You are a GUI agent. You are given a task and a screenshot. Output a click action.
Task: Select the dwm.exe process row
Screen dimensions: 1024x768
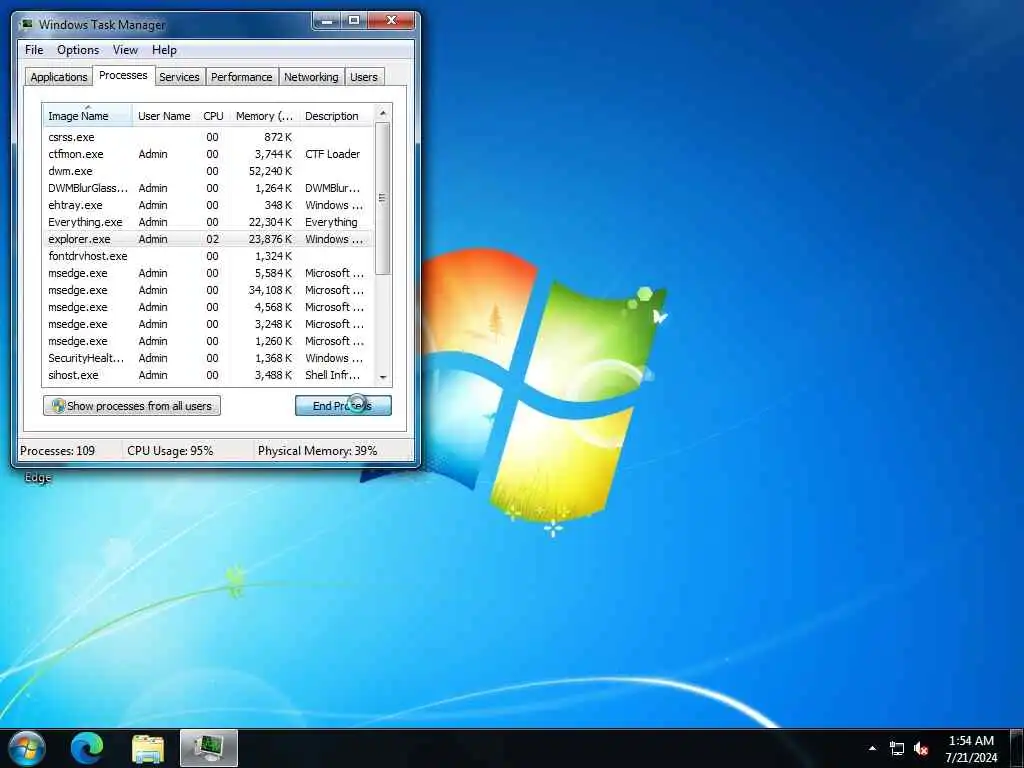coord(209,171)
